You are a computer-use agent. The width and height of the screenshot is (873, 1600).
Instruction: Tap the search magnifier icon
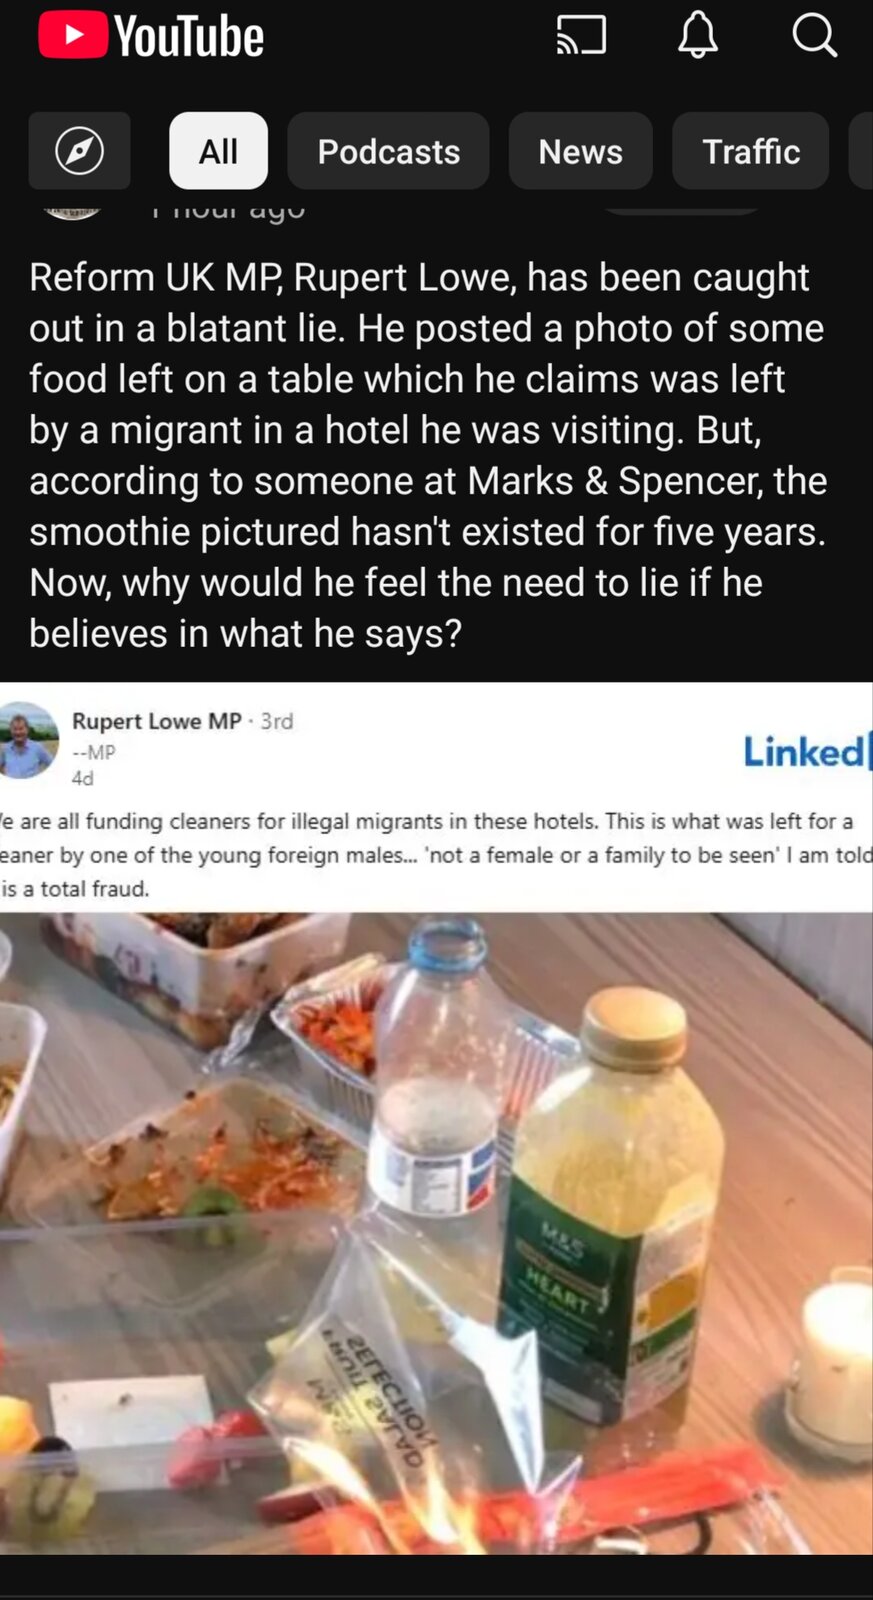coord(814,35)
